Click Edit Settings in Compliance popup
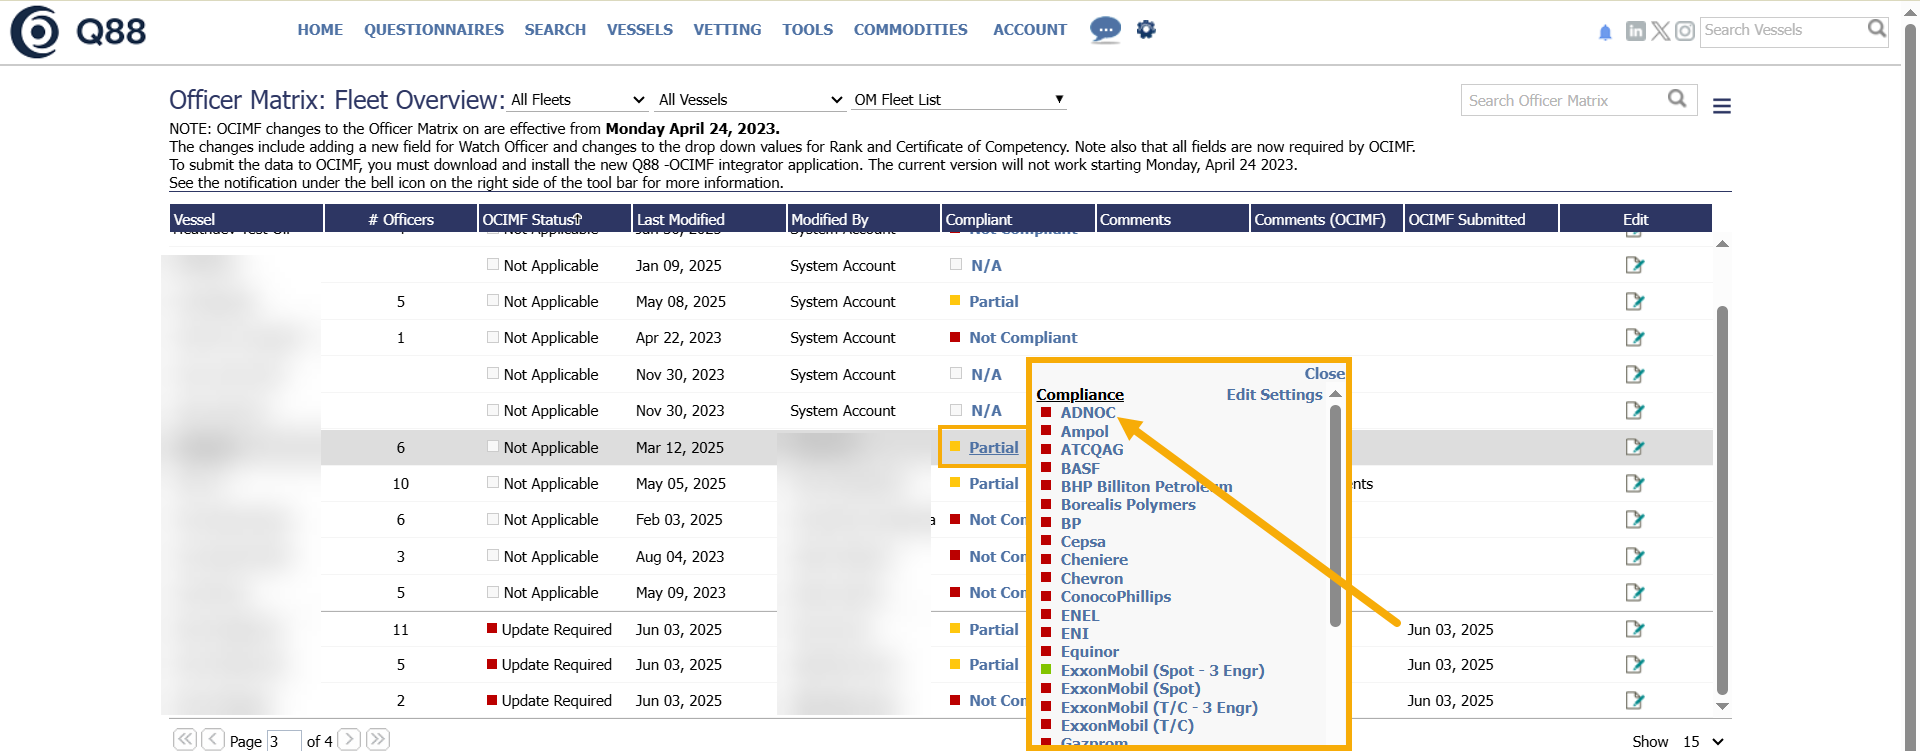The height and width of the screenshot is (751, 1920). tap(1274, 395)
